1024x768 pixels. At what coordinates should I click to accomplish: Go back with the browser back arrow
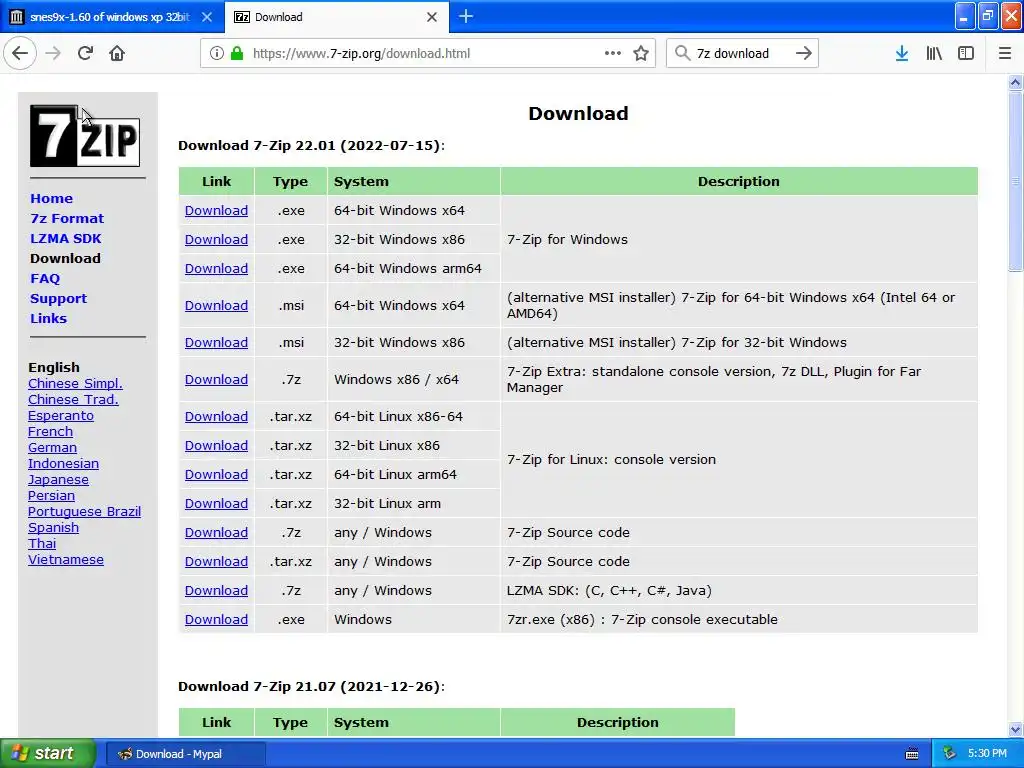click(x=20, y=54)
